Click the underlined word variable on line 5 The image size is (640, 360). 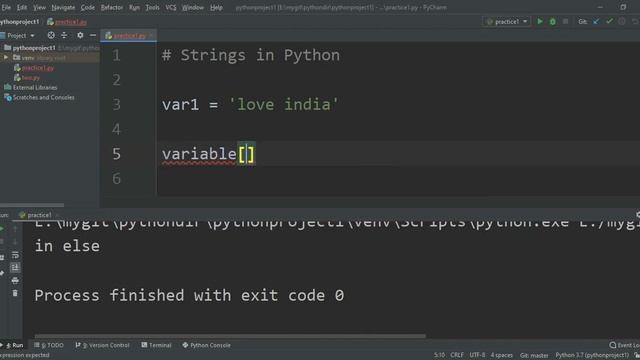click(199, 154)
